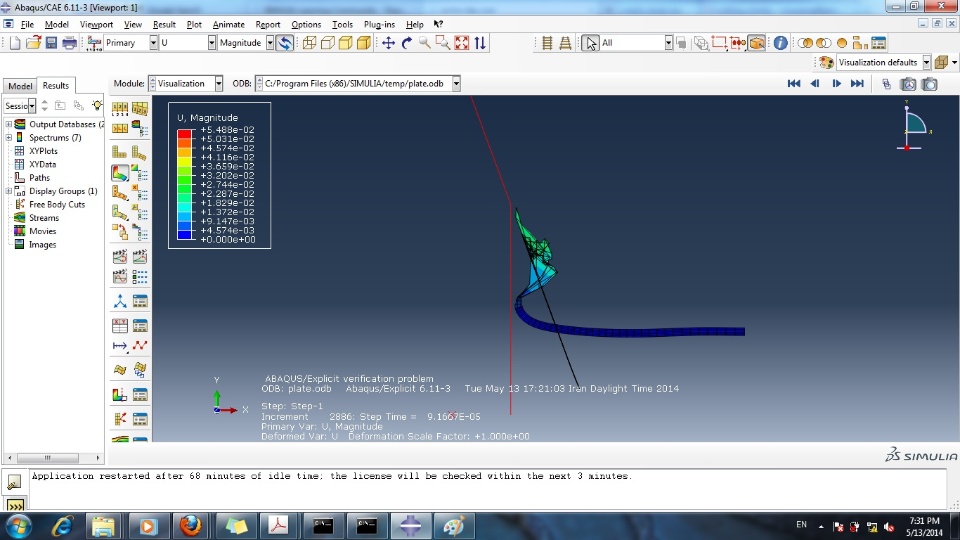Screen dimensions: 960x540
Task: Select Free Body Cuts tree item
Action: click(57, 204)
